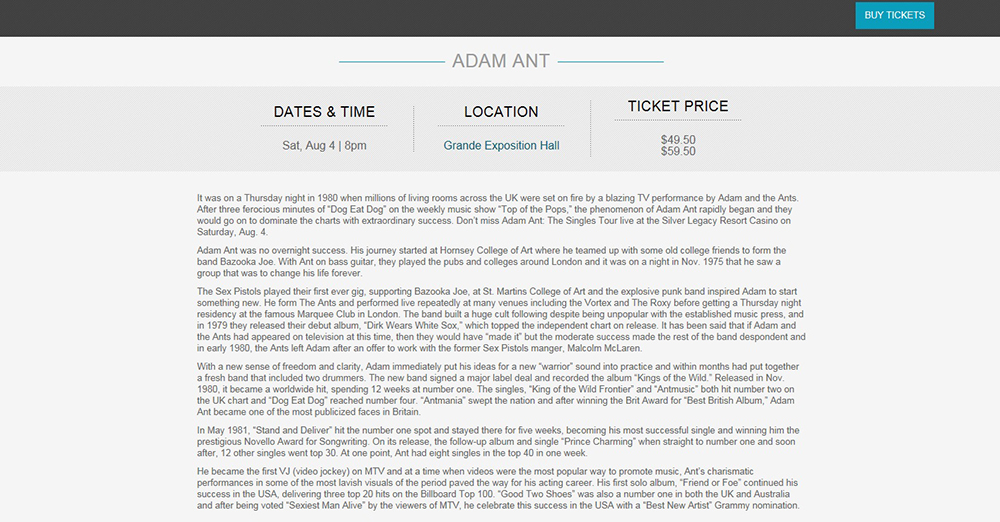Click the Location heading

[x=501, y=112]
